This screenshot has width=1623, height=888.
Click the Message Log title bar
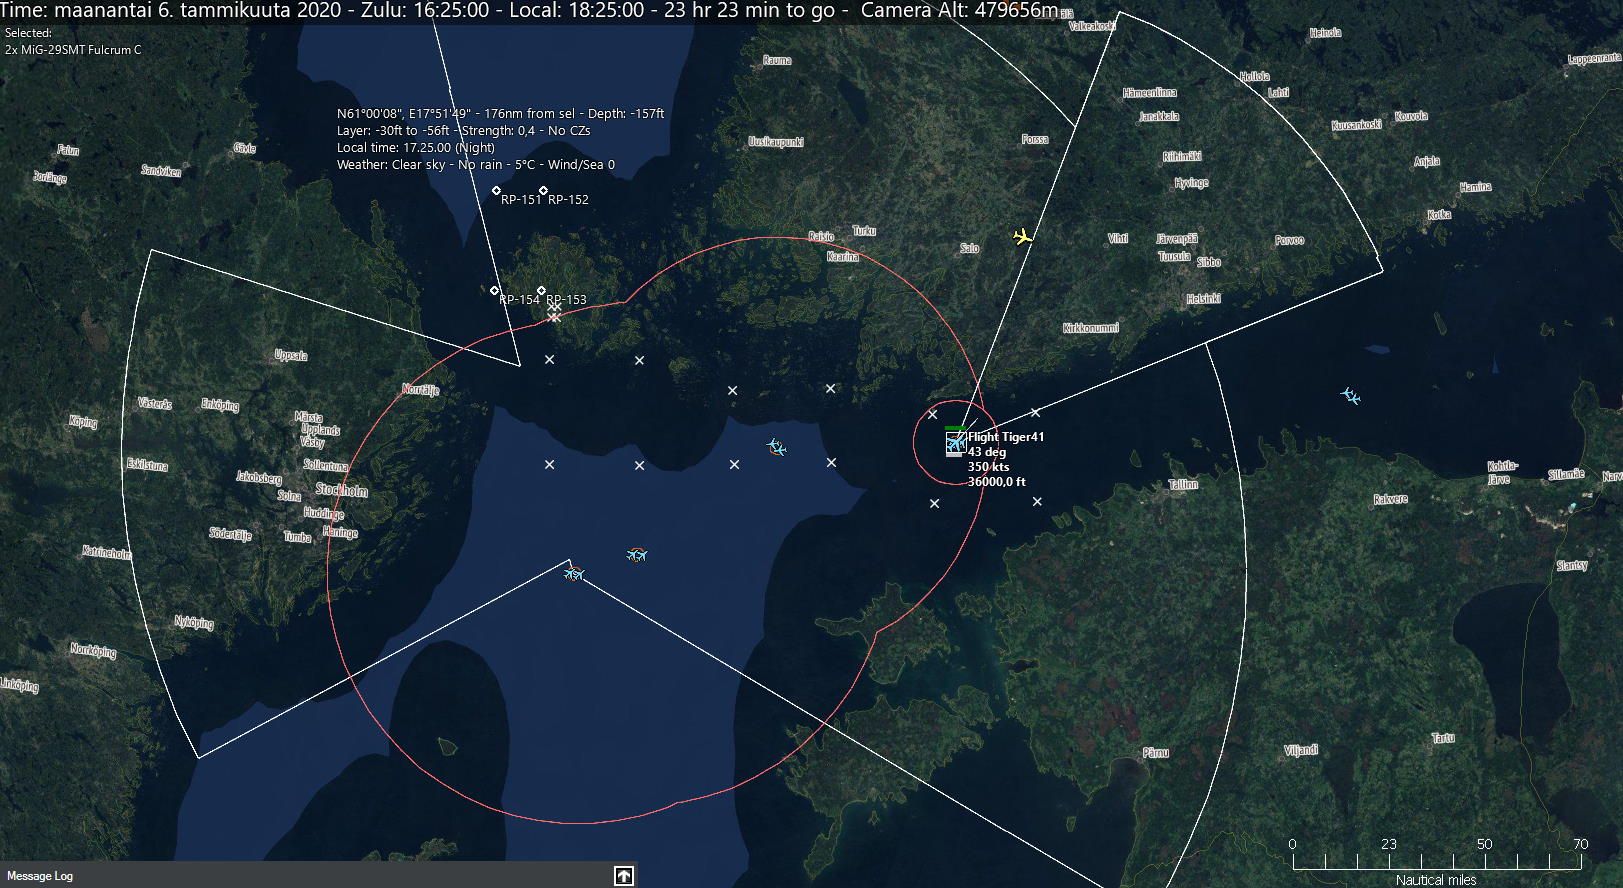tap(300, 876)
